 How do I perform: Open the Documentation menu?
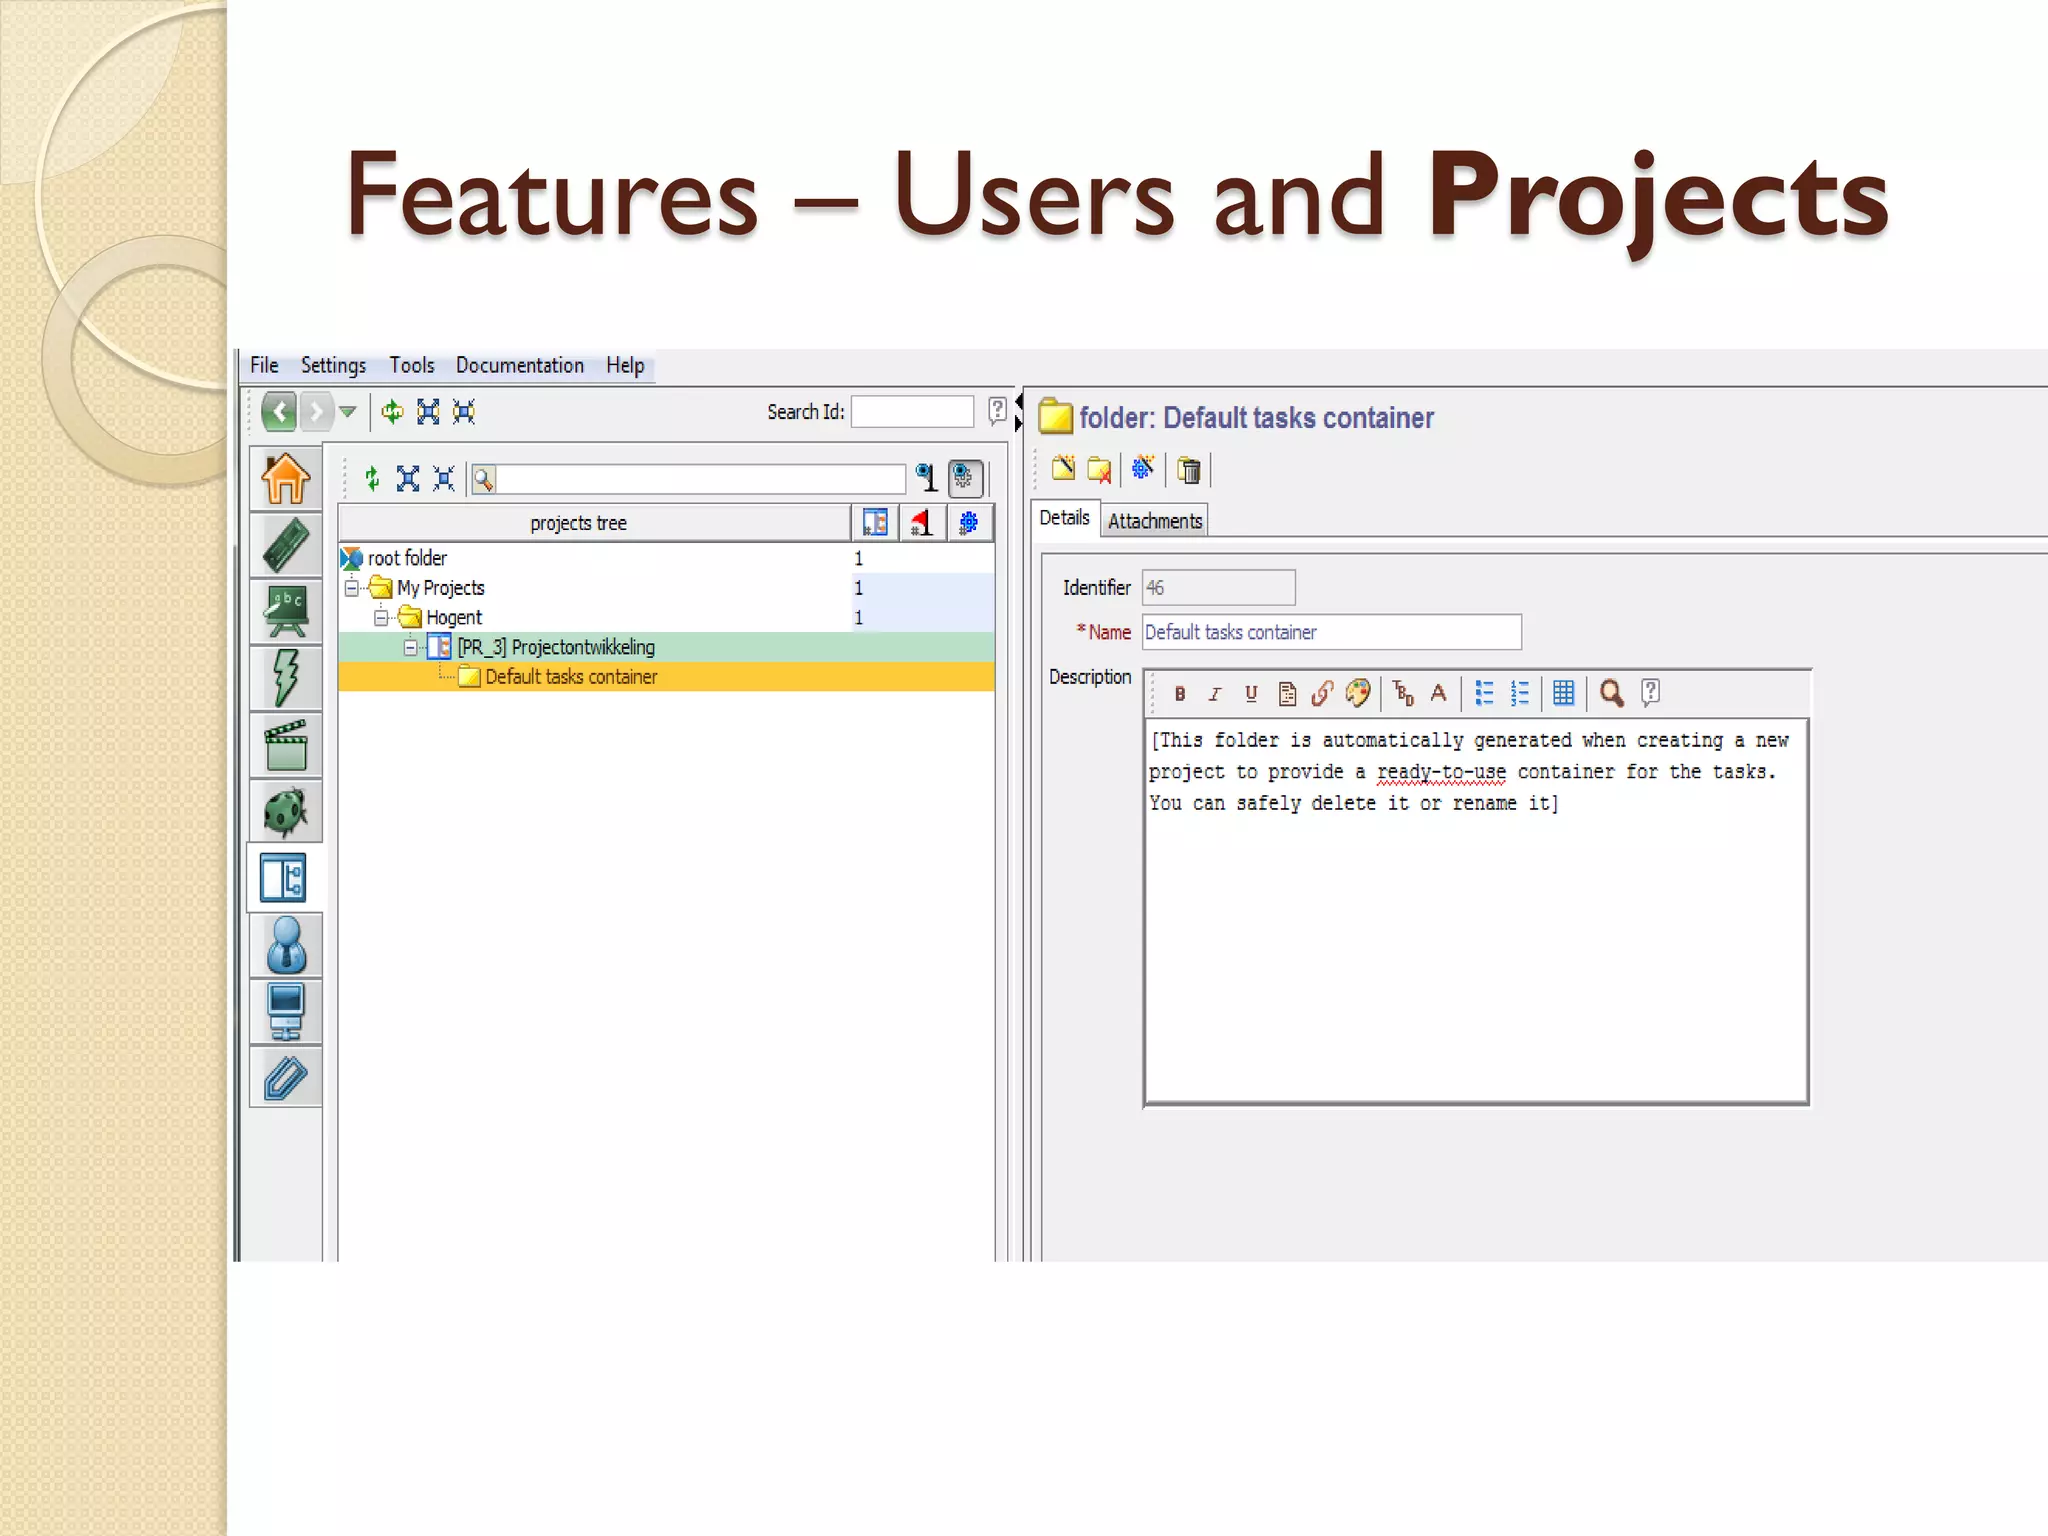point(520,365)
